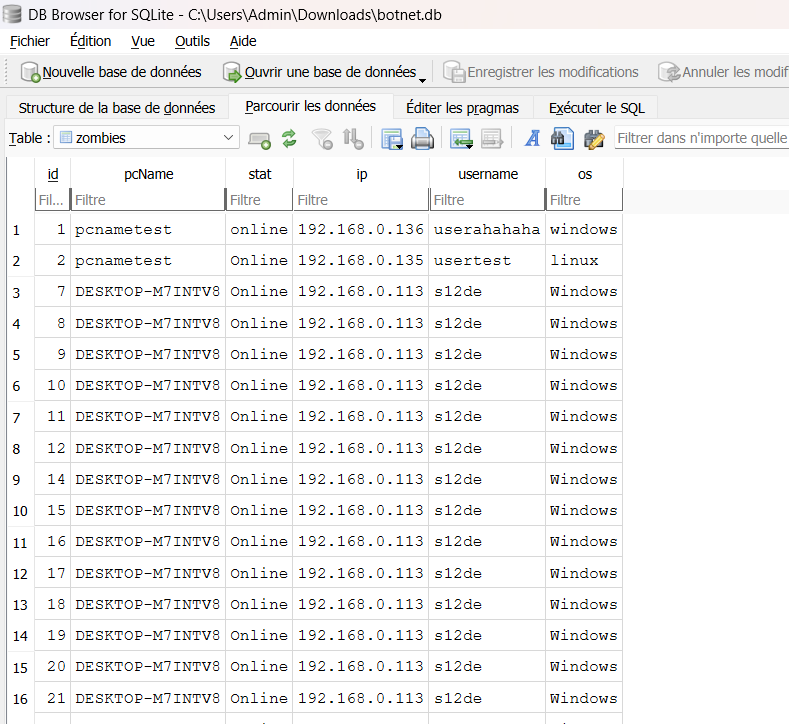Open font format italic A icon
The width and height of the screenshot is (789, 724).
532,138
